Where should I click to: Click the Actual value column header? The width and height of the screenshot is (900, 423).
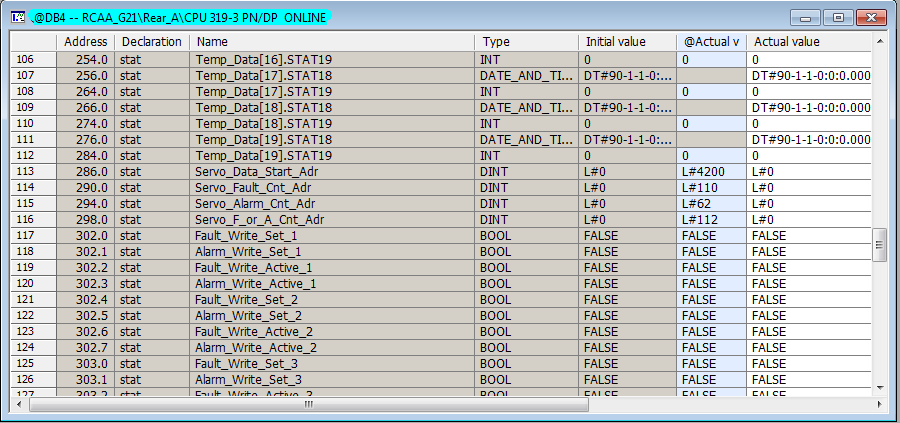point(809,42)
